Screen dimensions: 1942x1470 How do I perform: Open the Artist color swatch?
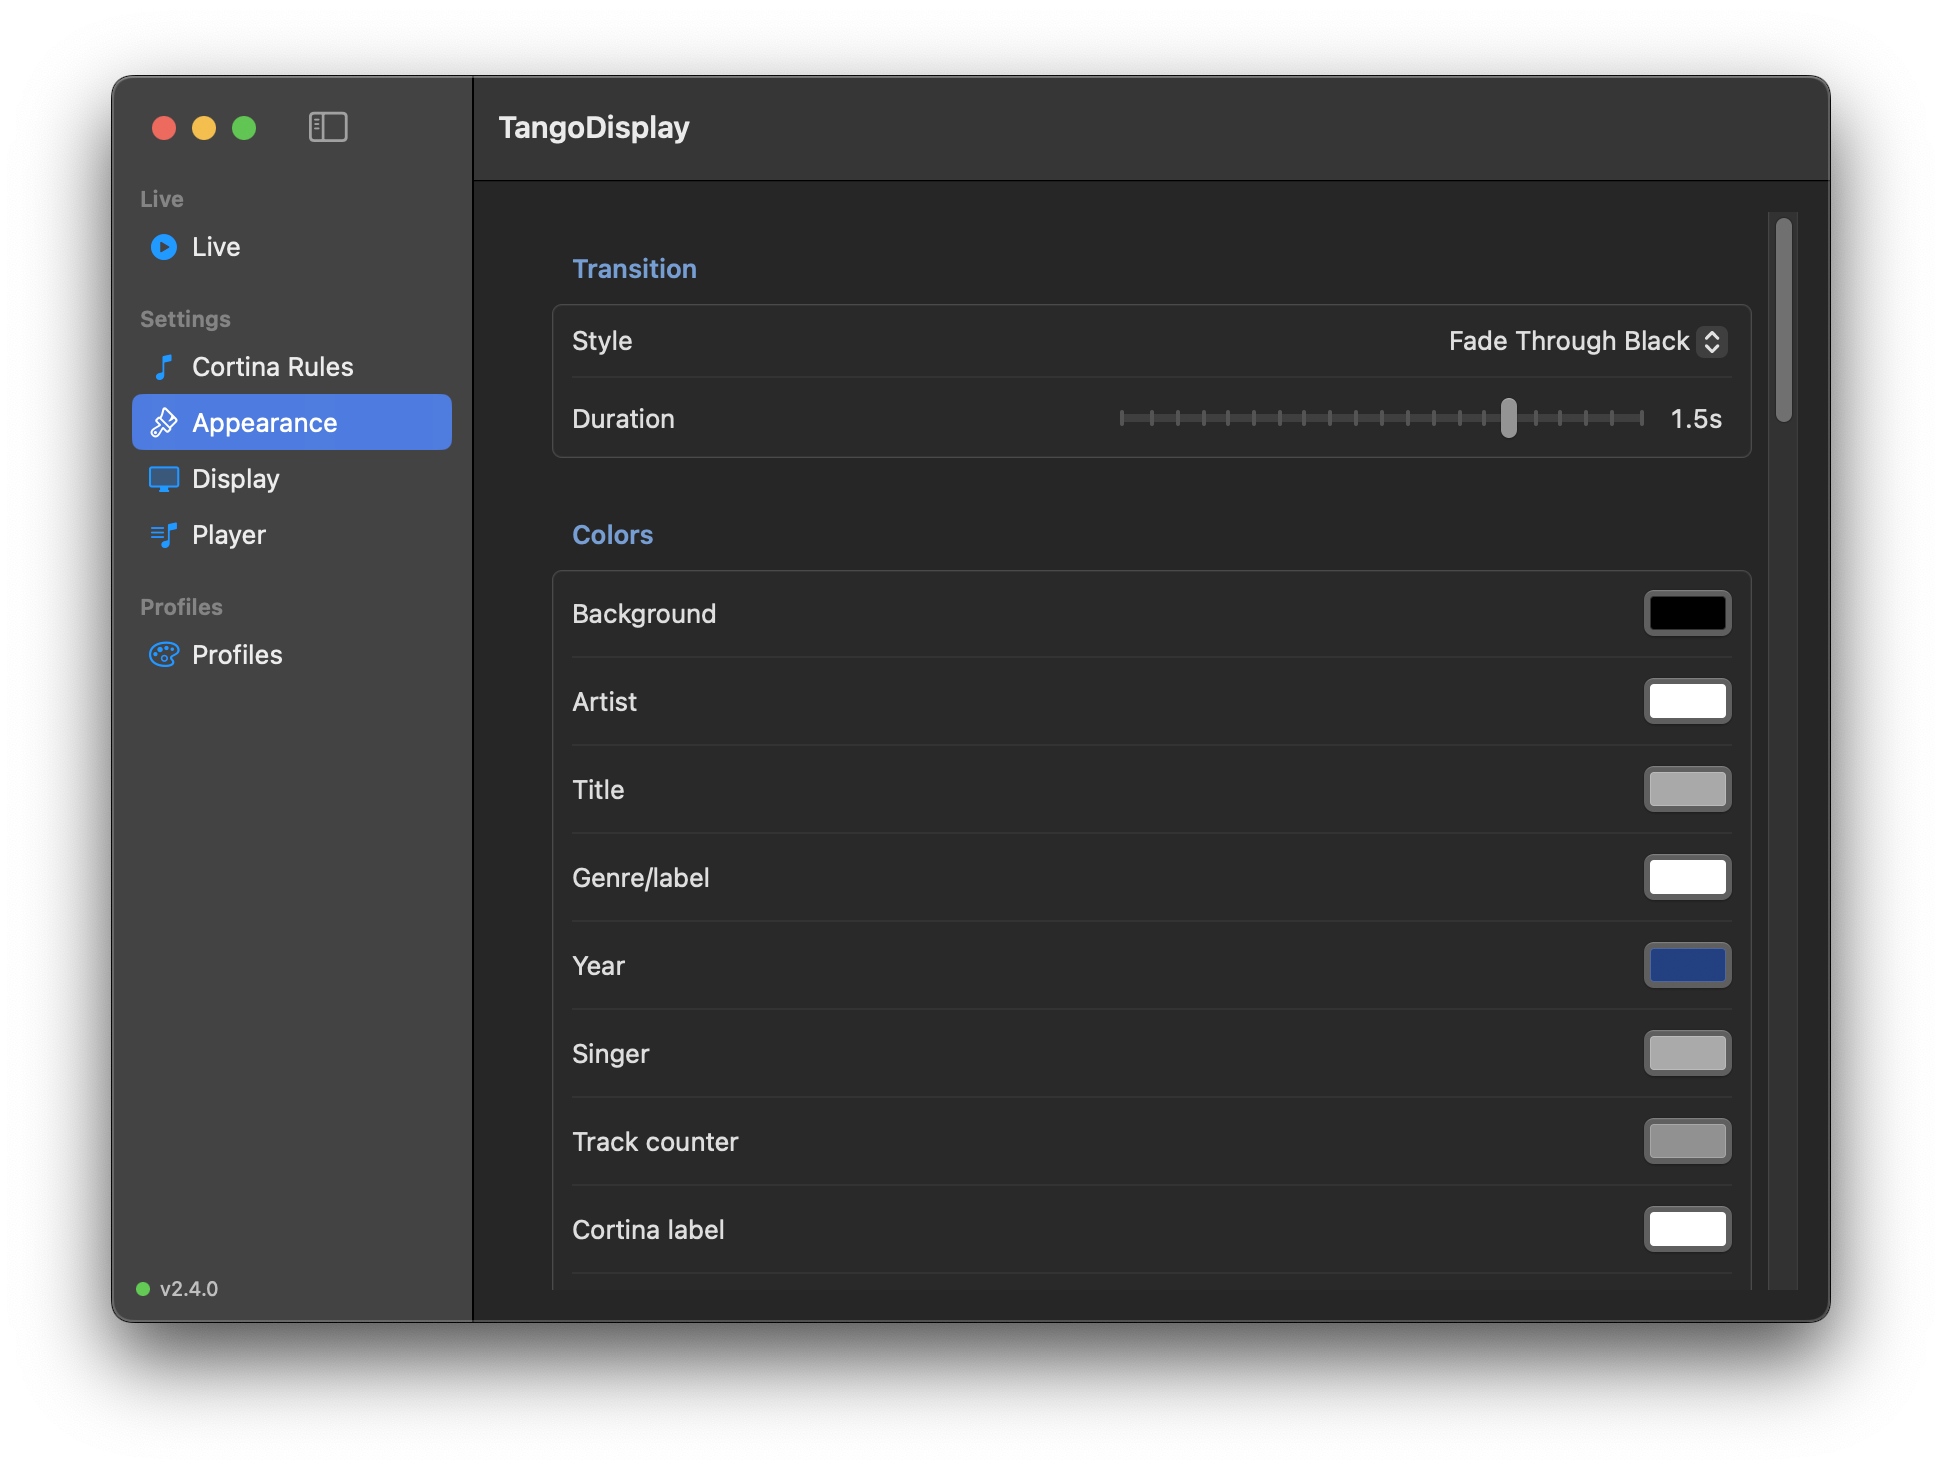tap(1688, 701)
